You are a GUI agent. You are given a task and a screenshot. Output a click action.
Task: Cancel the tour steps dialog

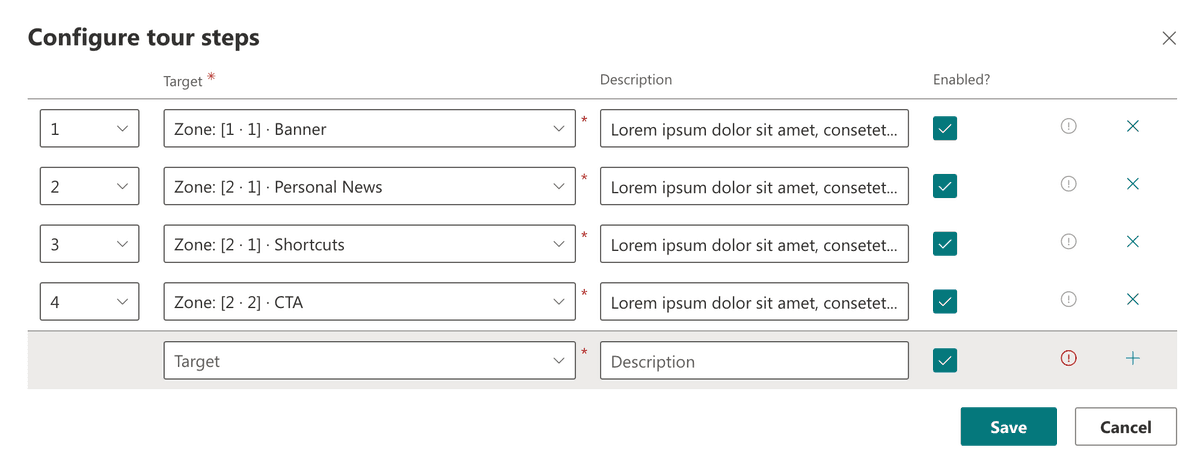(1125, 427)
